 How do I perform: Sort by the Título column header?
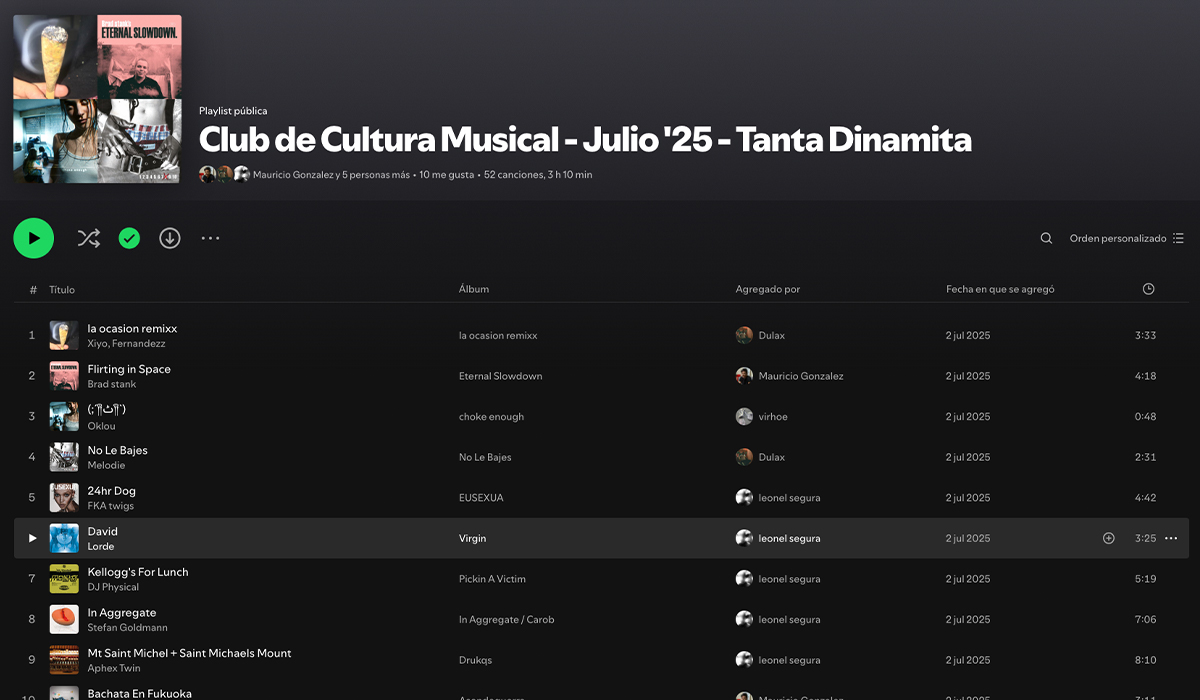tap(62, 289)
